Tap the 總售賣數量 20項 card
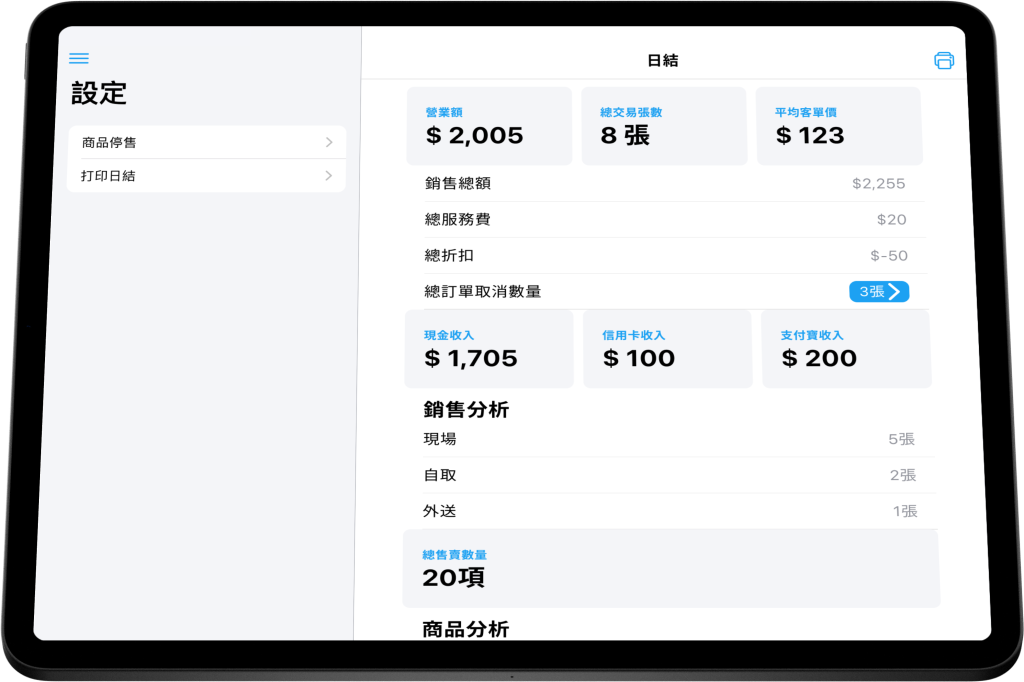The image size is (1024, 682). click(x=670, y=568)
